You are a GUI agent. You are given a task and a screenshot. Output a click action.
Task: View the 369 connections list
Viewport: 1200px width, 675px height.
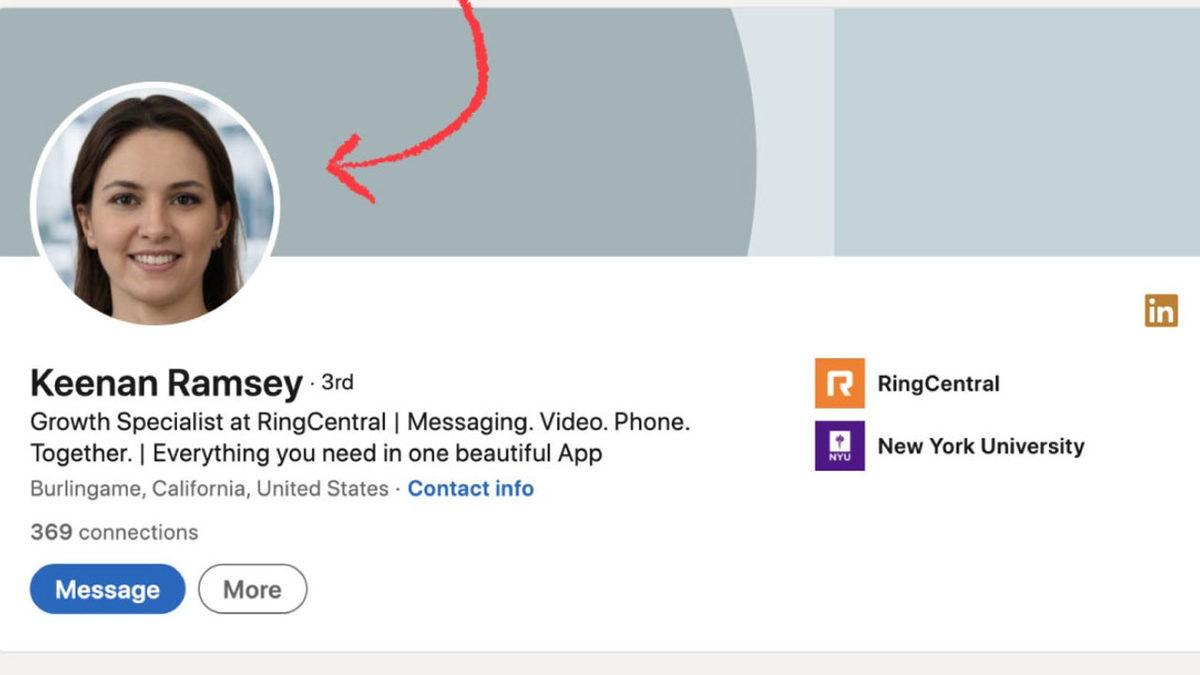(x=114, y=532)
